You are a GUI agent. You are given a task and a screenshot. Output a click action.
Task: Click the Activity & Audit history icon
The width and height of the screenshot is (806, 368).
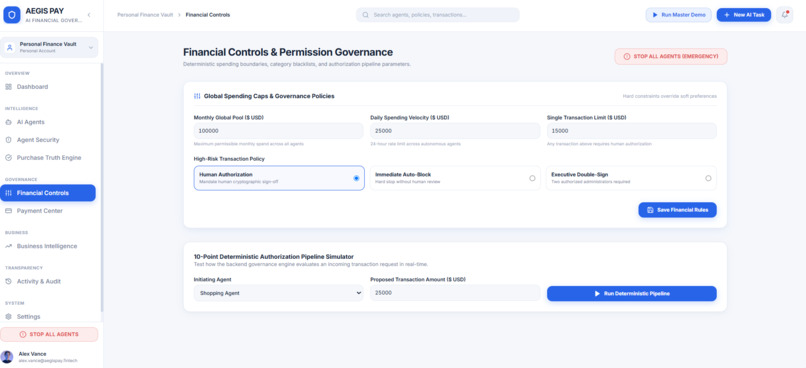8,282
